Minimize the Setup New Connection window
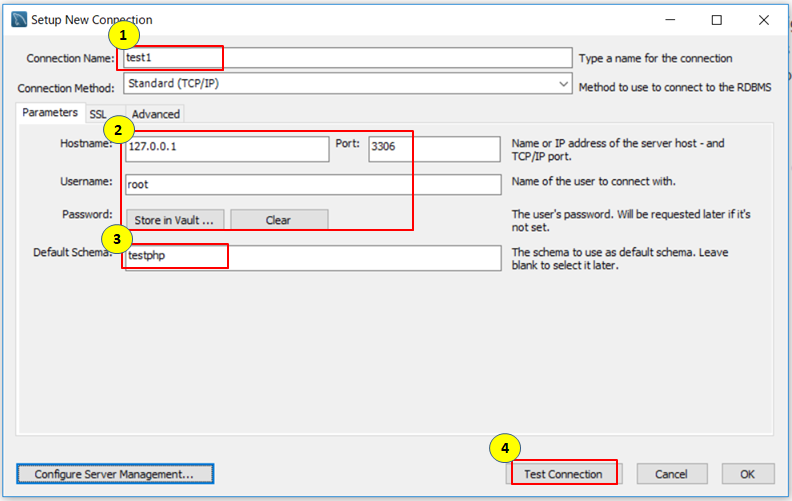 (670, 20)
